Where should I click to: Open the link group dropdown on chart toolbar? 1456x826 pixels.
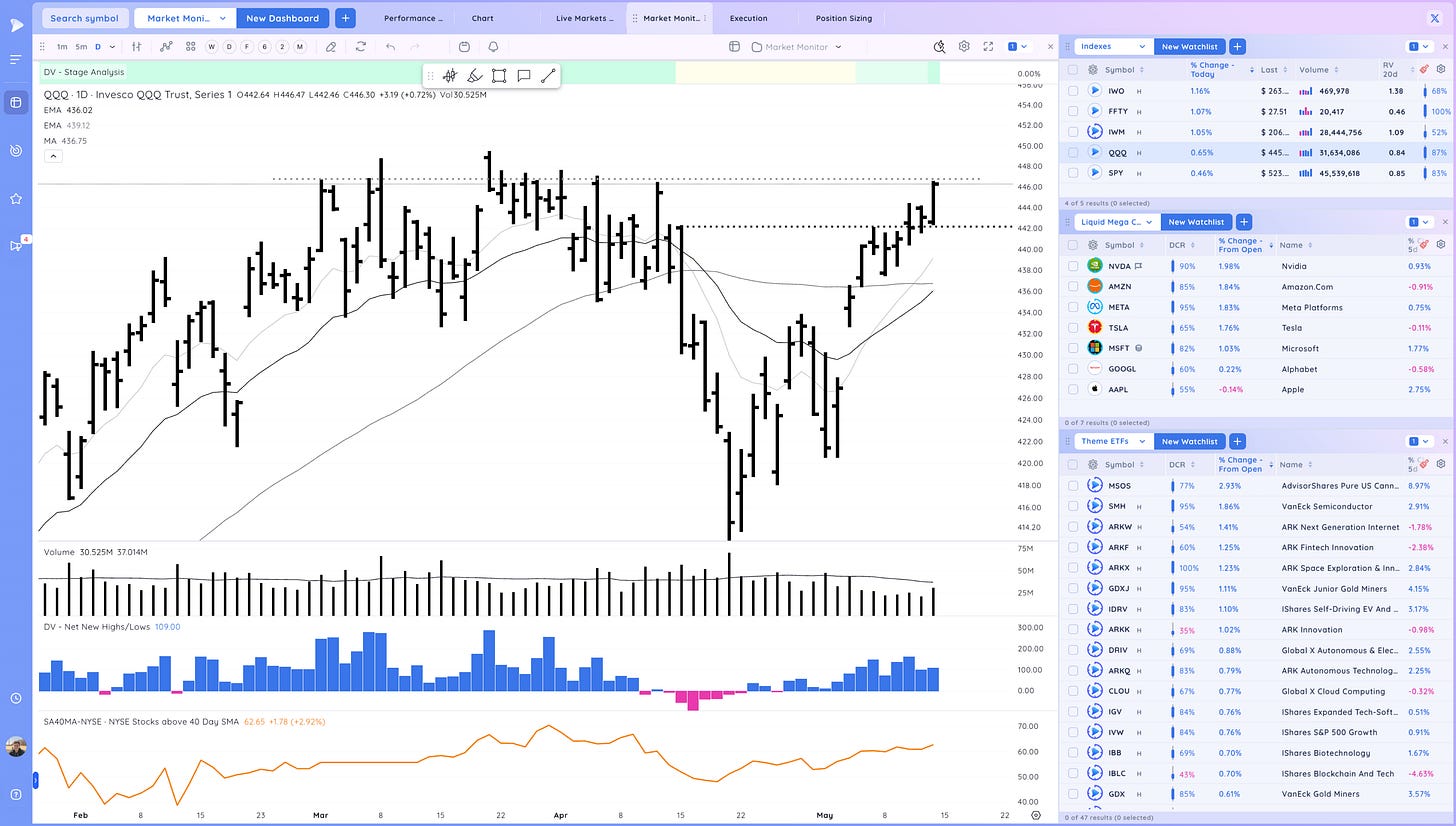[1019, 46]
